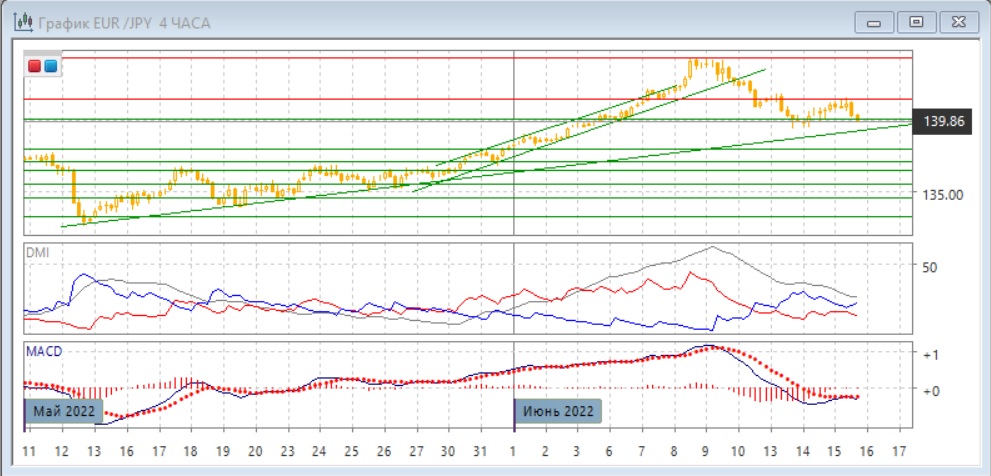Click the MACD scale value +0
The width and height of the screenshot is (991, 476).
point(931,391)
